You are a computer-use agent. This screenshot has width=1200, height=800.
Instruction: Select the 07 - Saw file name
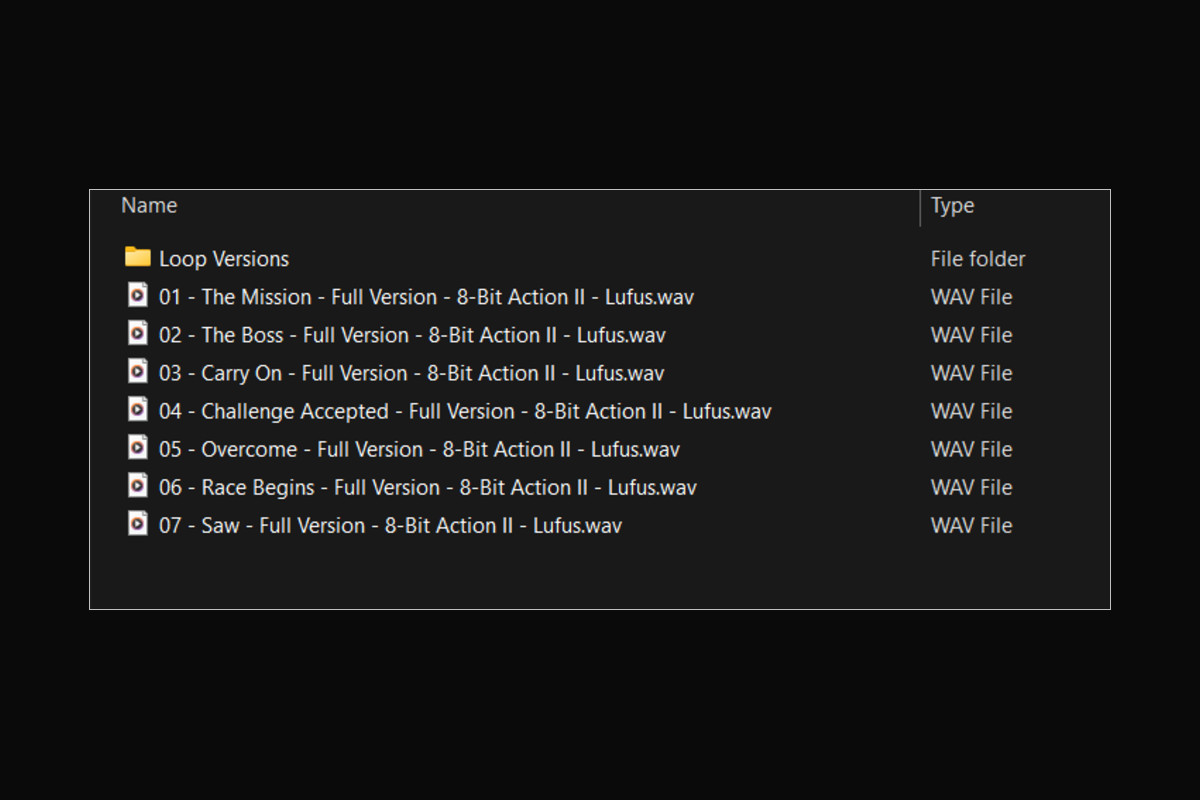click(x=390, y=525)
